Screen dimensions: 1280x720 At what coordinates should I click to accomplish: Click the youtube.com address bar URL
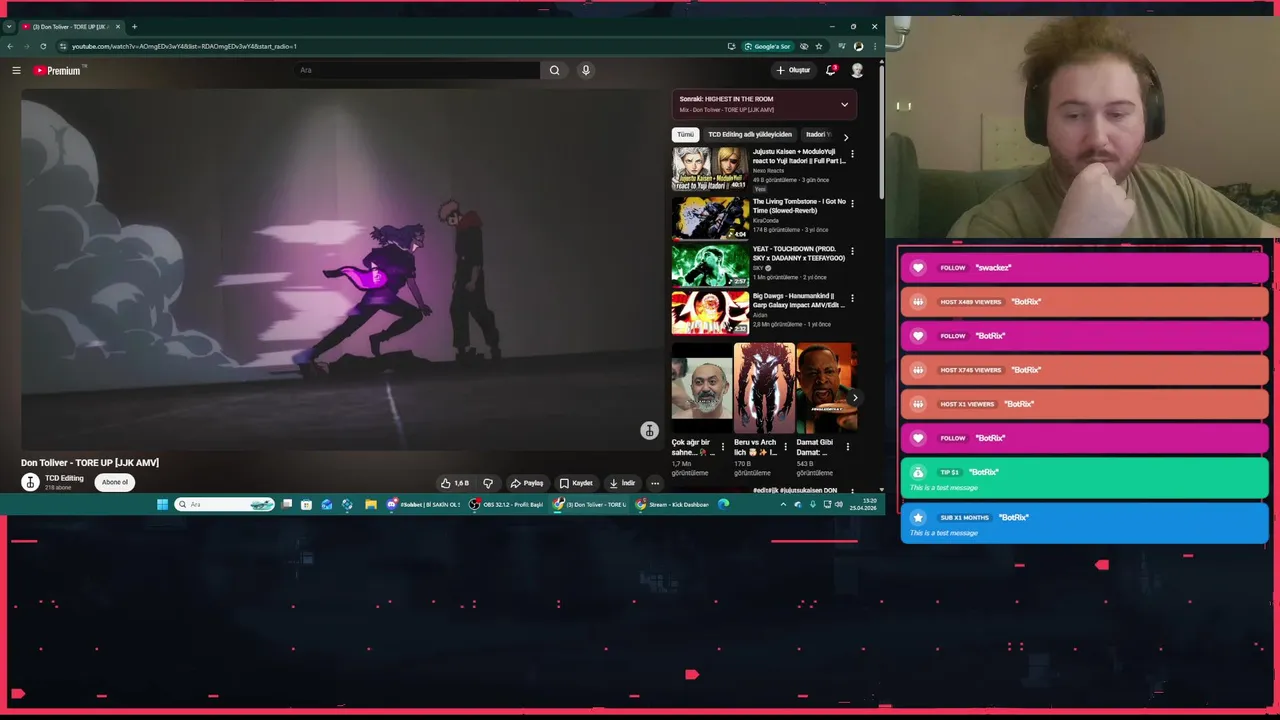[184, 46]
